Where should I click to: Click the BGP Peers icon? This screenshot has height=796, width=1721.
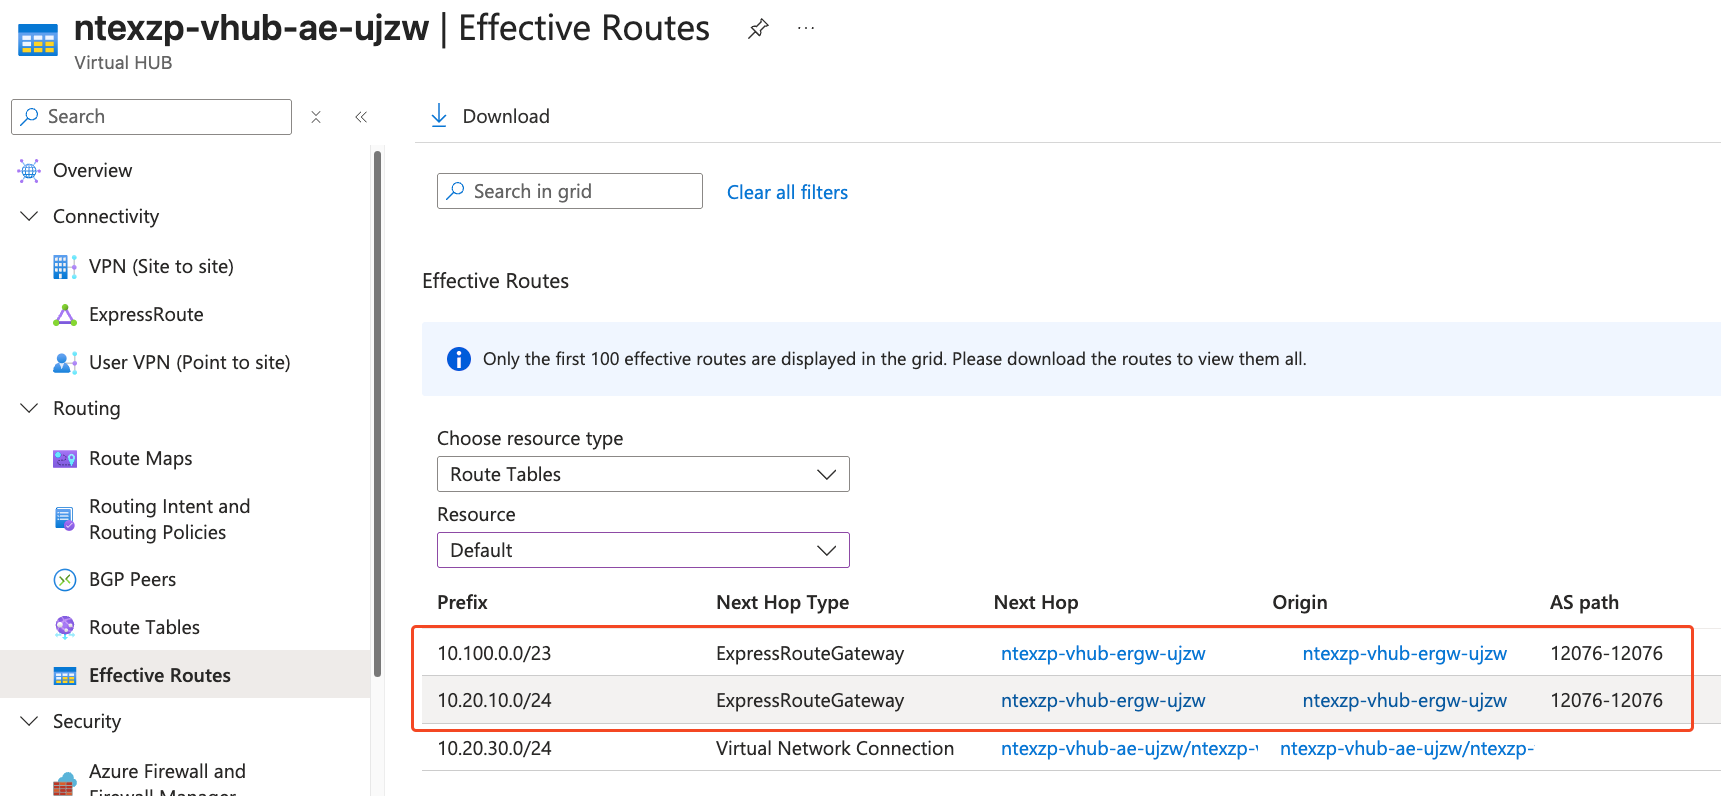[x=65, y=580]
